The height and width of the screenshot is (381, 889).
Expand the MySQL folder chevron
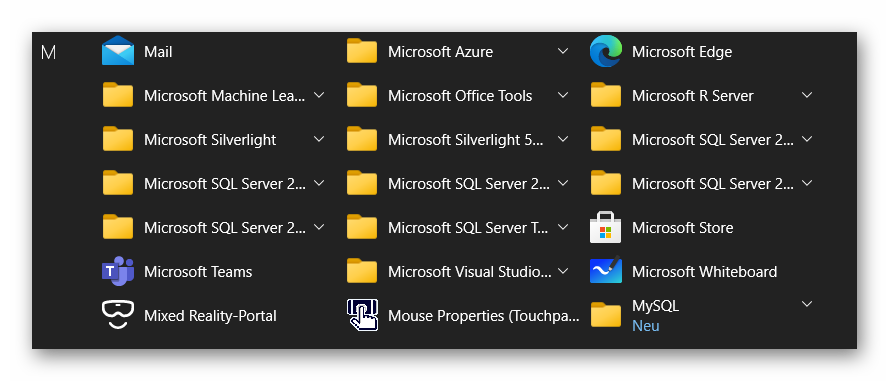(x=807, y=304)
